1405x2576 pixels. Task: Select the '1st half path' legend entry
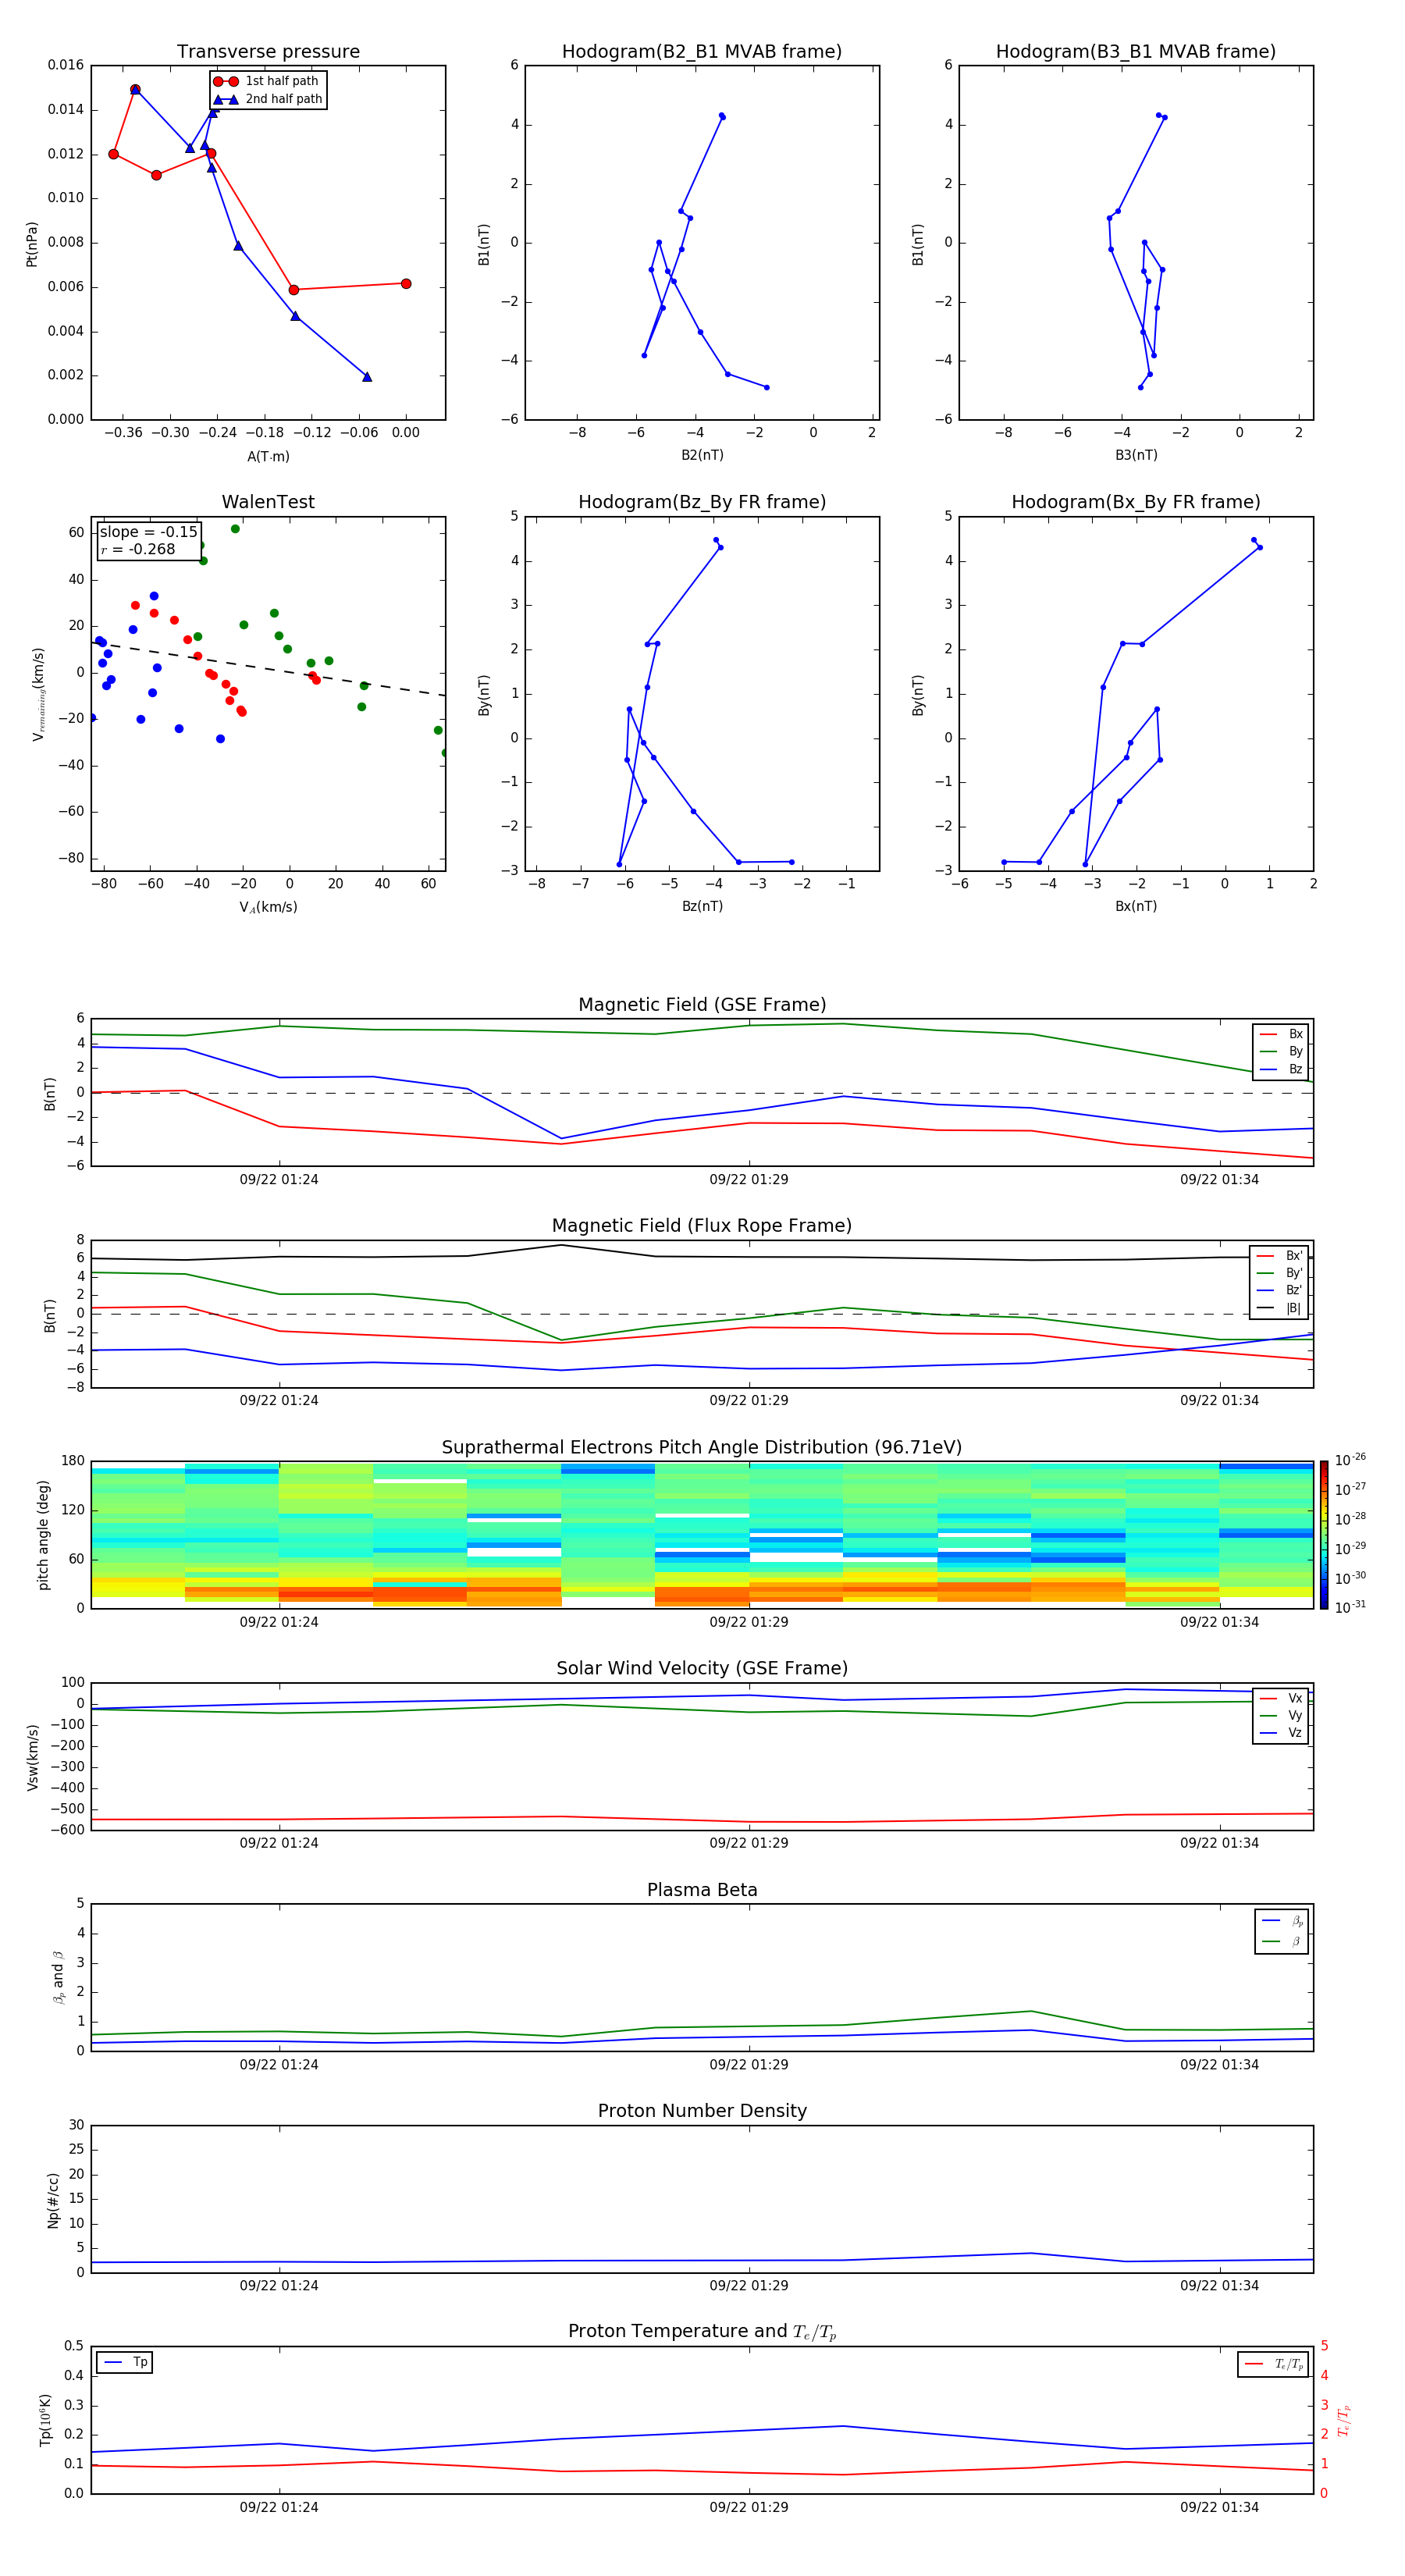pos(267,81)
